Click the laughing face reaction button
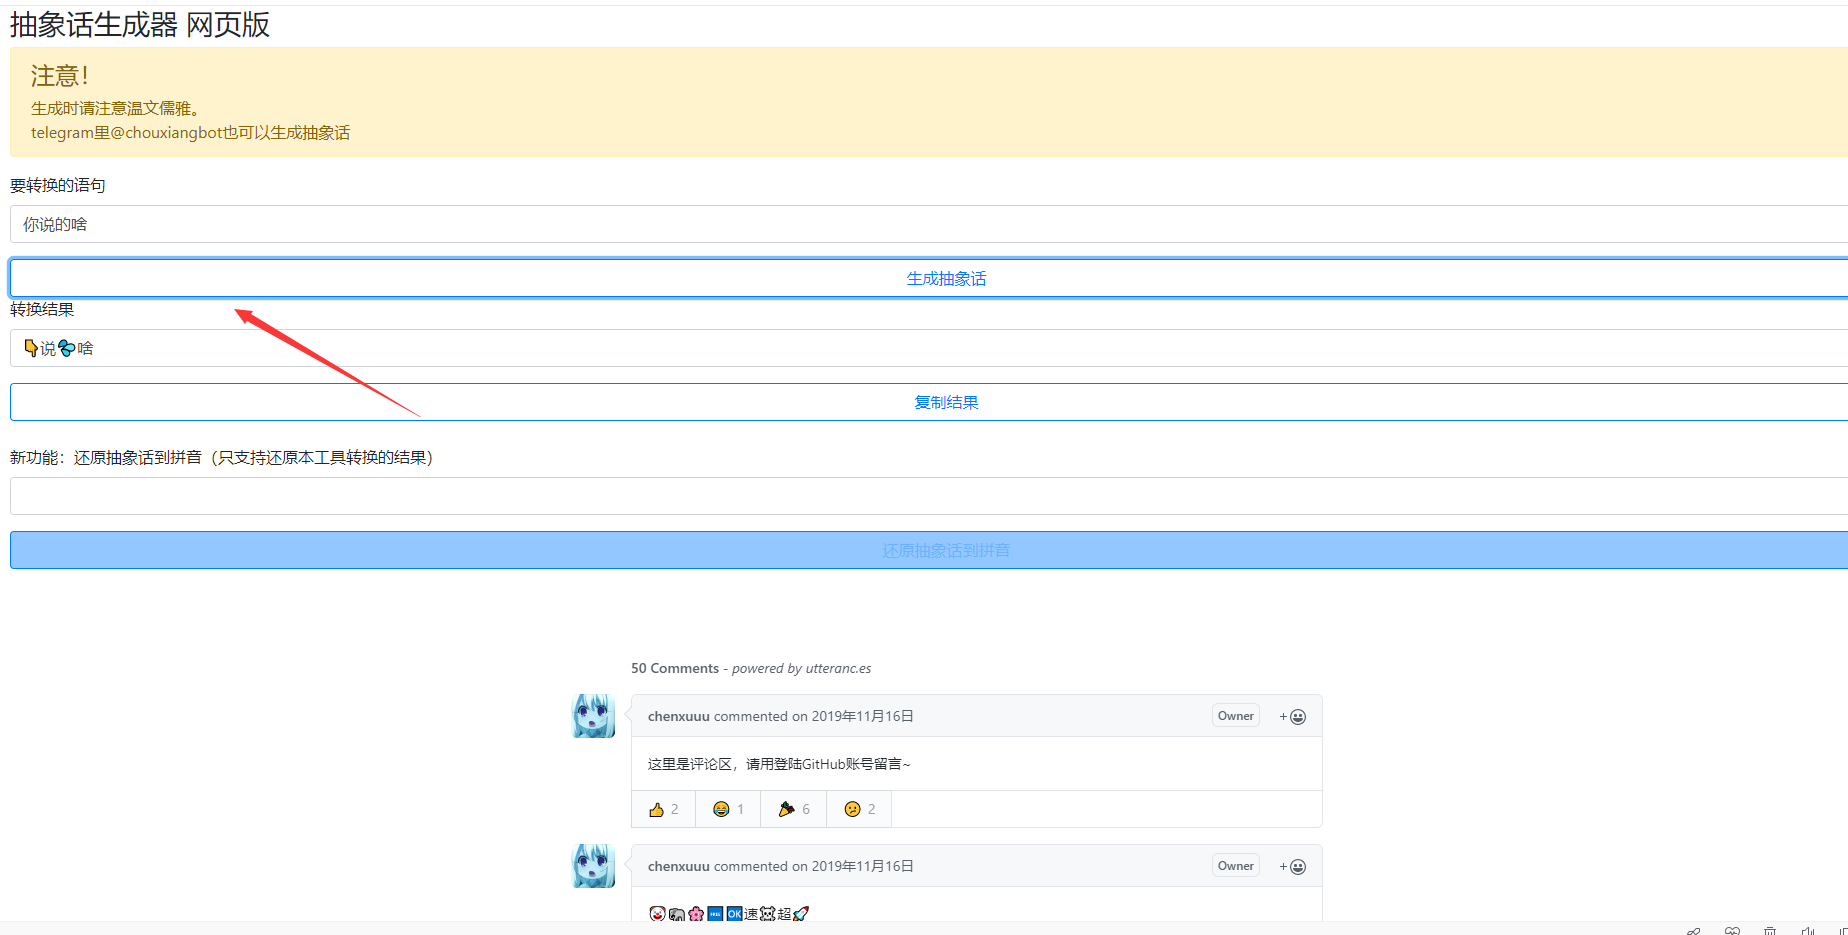The image size is (1848, 935). (727, 809)
